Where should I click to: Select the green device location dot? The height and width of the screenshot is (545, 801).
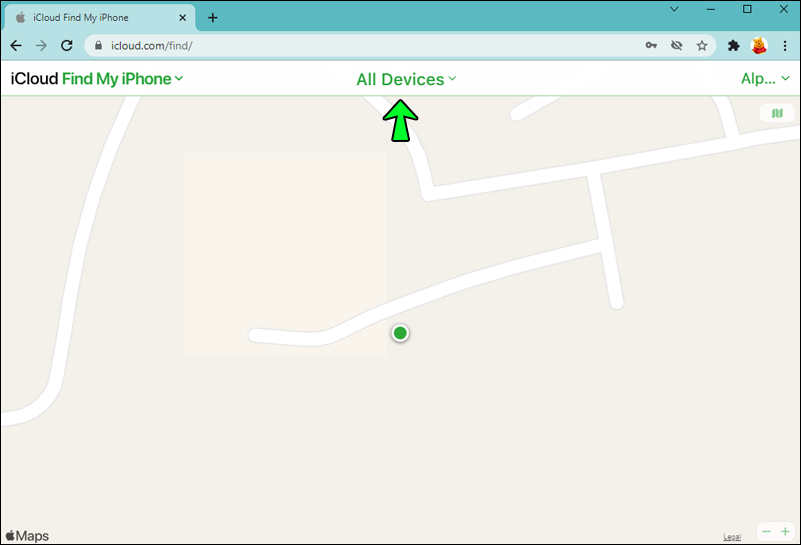pos(400,333)
